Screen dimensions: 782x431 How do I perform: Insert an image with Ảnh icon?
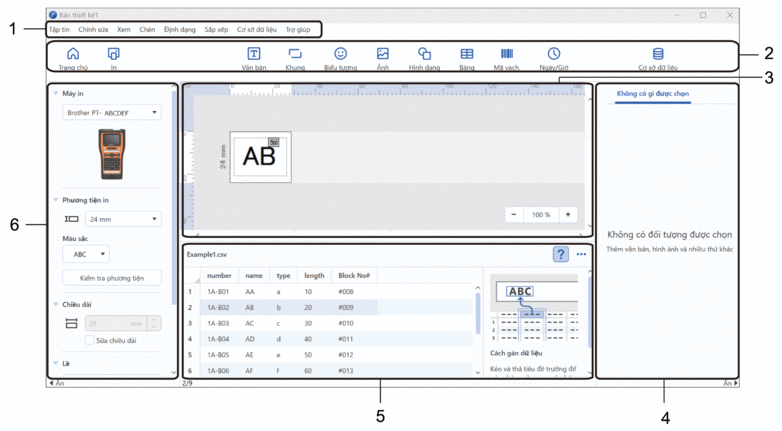(x=382, y=54)
